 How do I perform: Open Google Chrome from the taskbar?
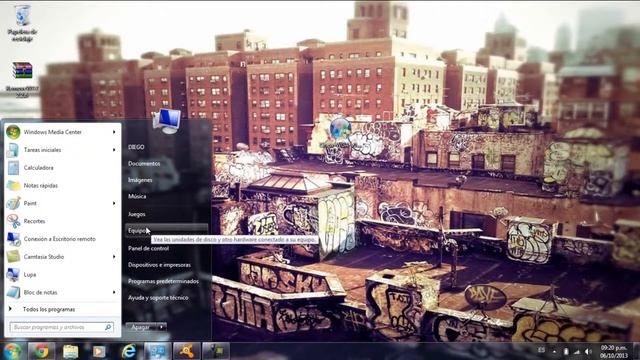pyautogui.click(x=41, y=351)
